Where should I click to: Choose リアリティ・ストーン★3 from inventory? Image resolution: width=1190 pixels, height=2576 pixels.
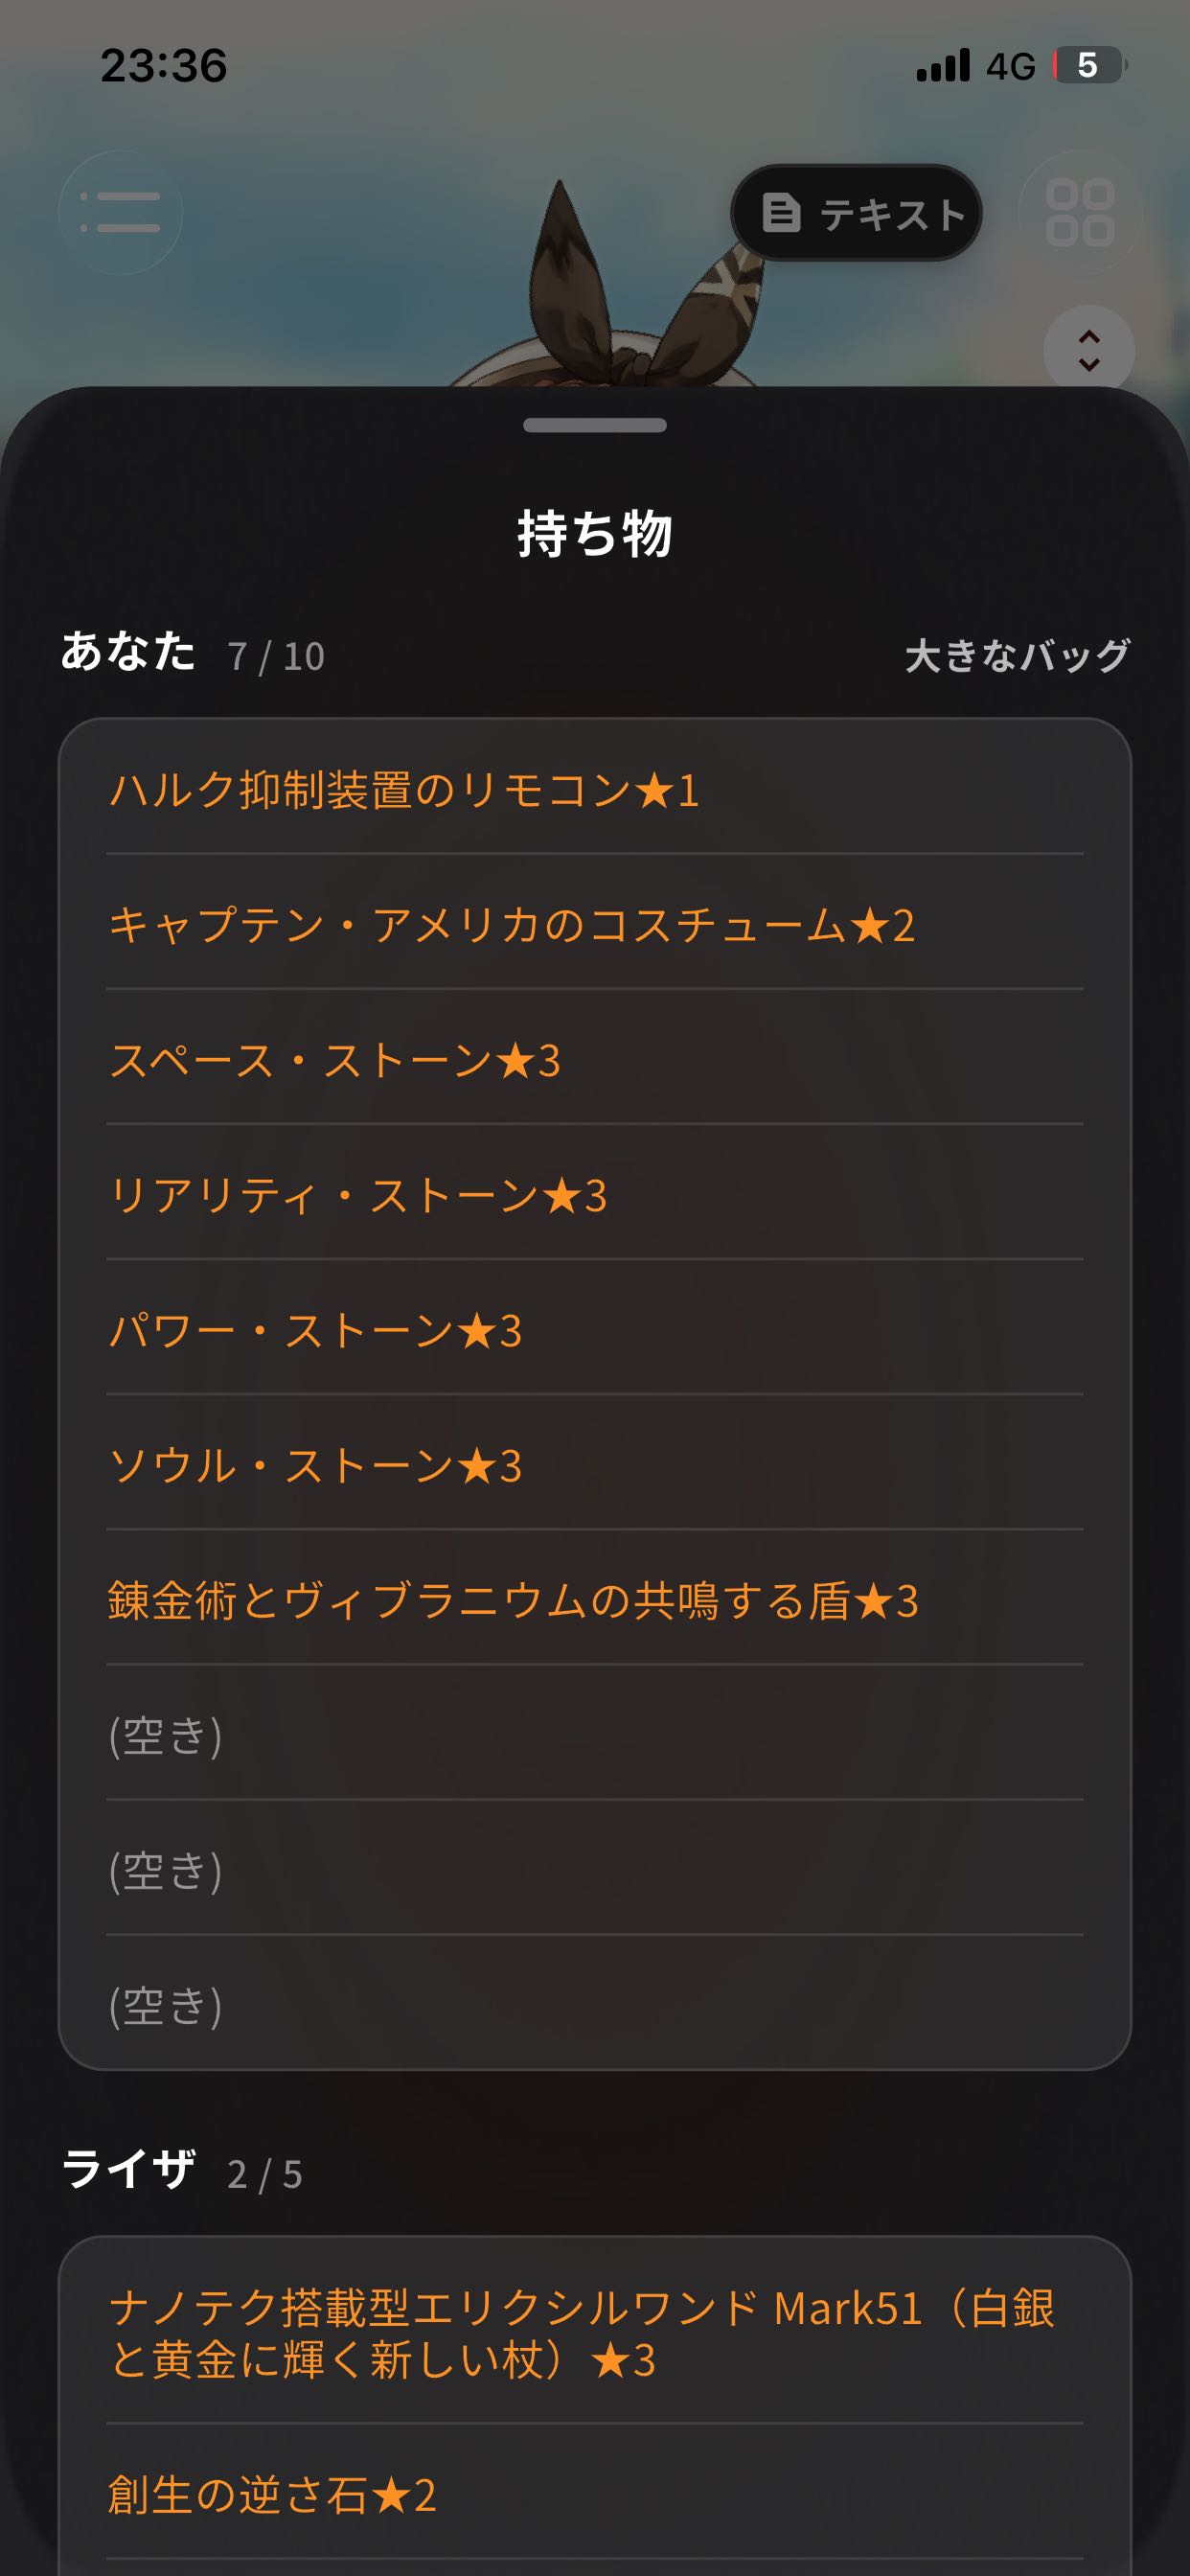point(595,1193)
